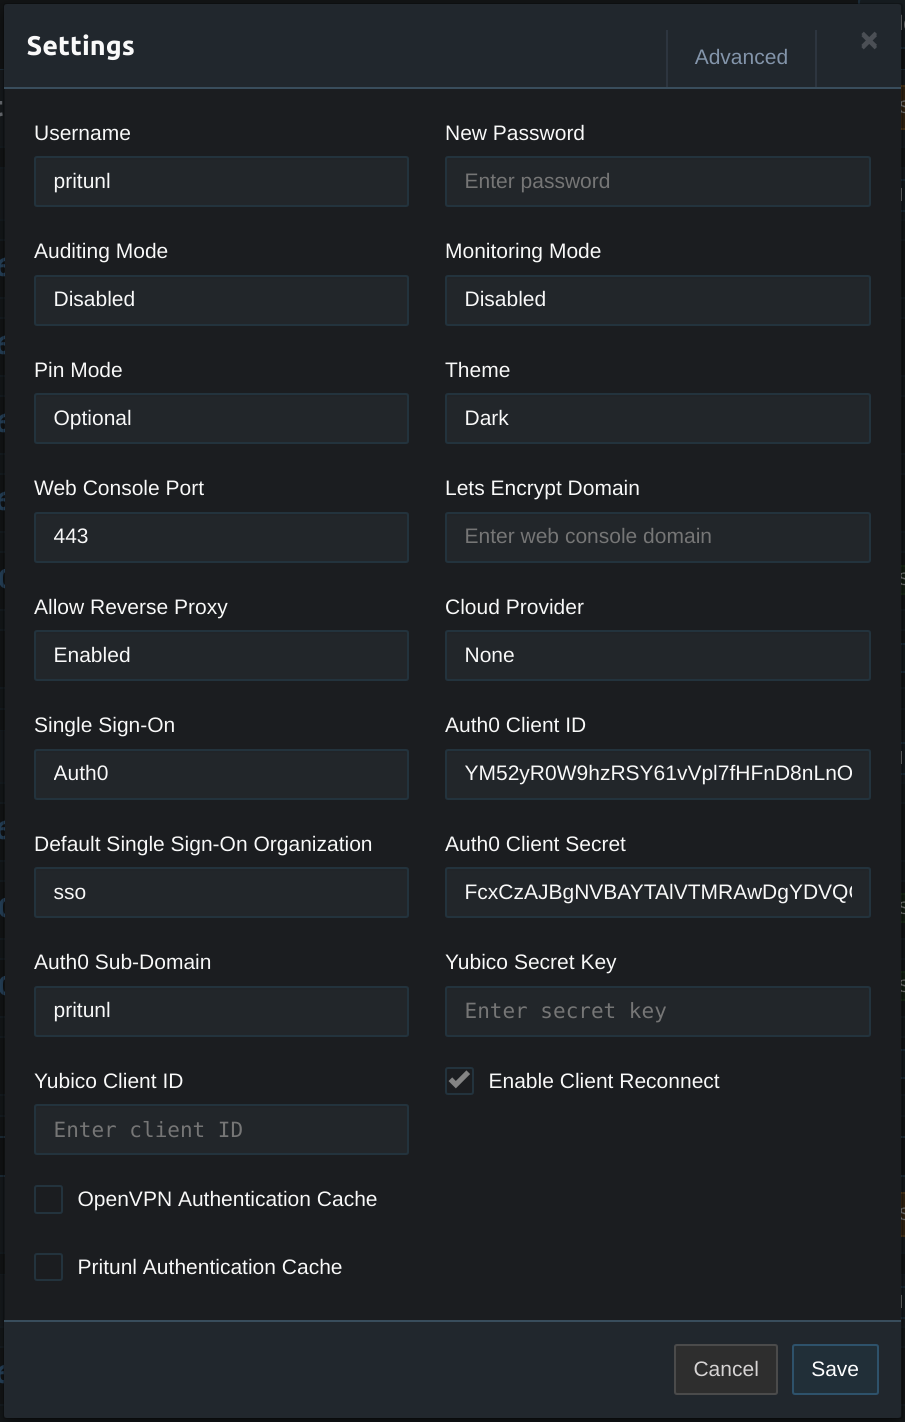The height and width of the screenshot is (1422, 905).
Task: Open the Monitoring Mode dropdown
Action: [657, 300]
